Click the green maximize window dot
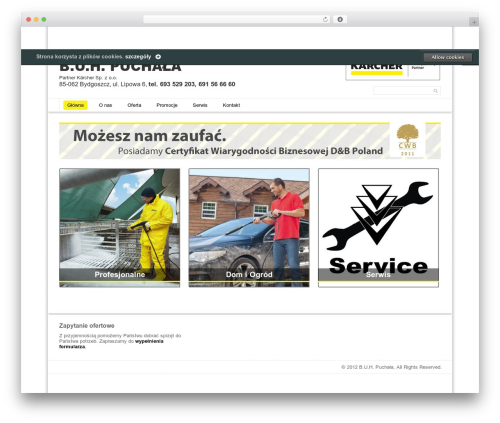Viewport: 500px width, 423px height. click(44, 20)
